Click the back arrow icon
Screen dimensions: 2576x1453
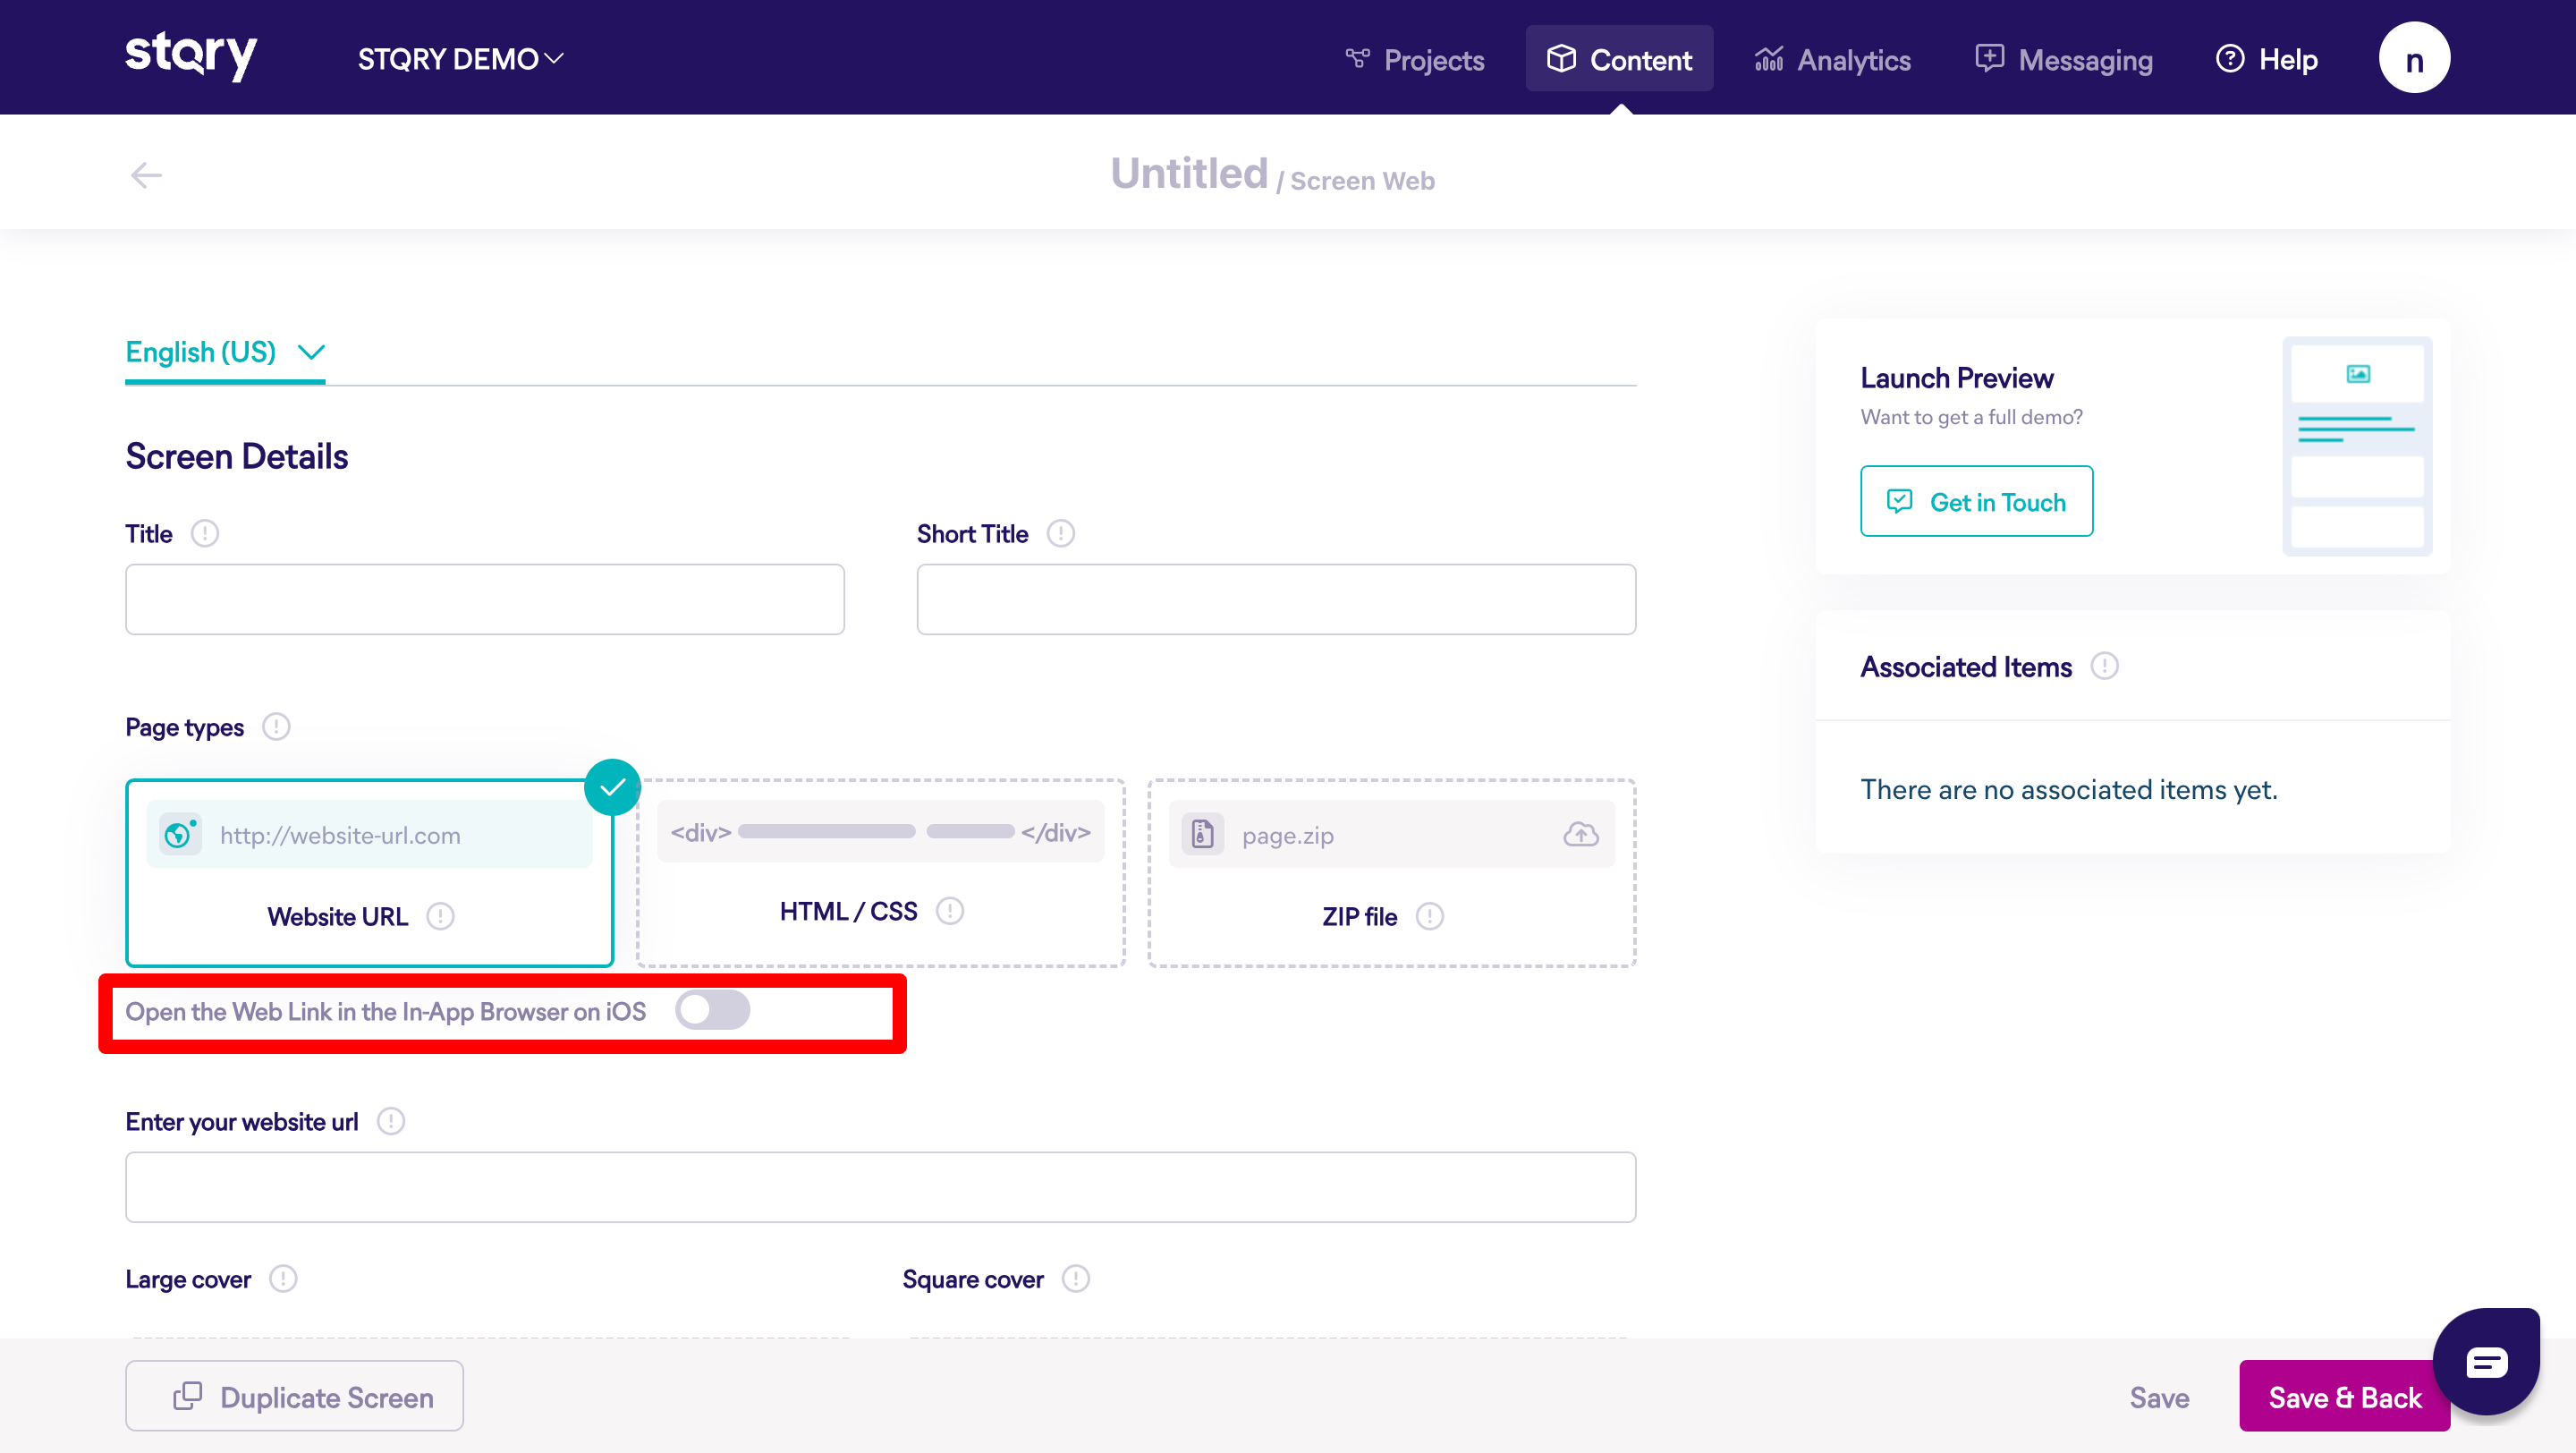pos(146,175)
